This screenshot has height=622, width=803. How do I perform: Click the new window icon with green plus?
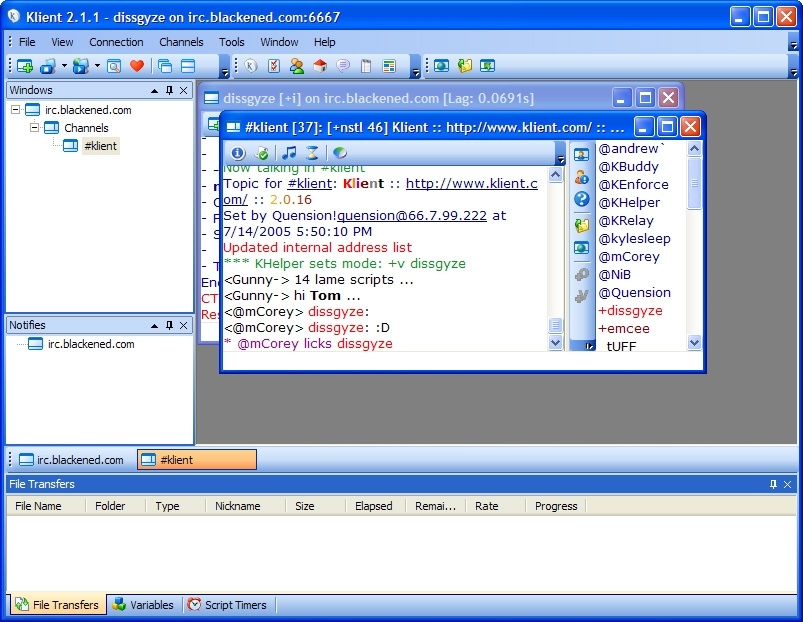(x=25, y=66)
